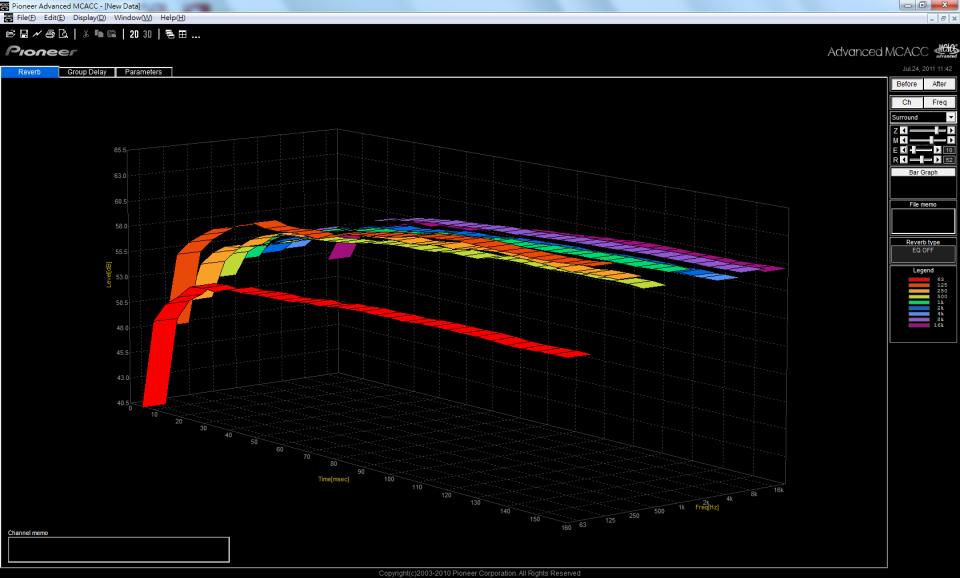
Task: Click the cascade windows icon
Action: [172, 34]
